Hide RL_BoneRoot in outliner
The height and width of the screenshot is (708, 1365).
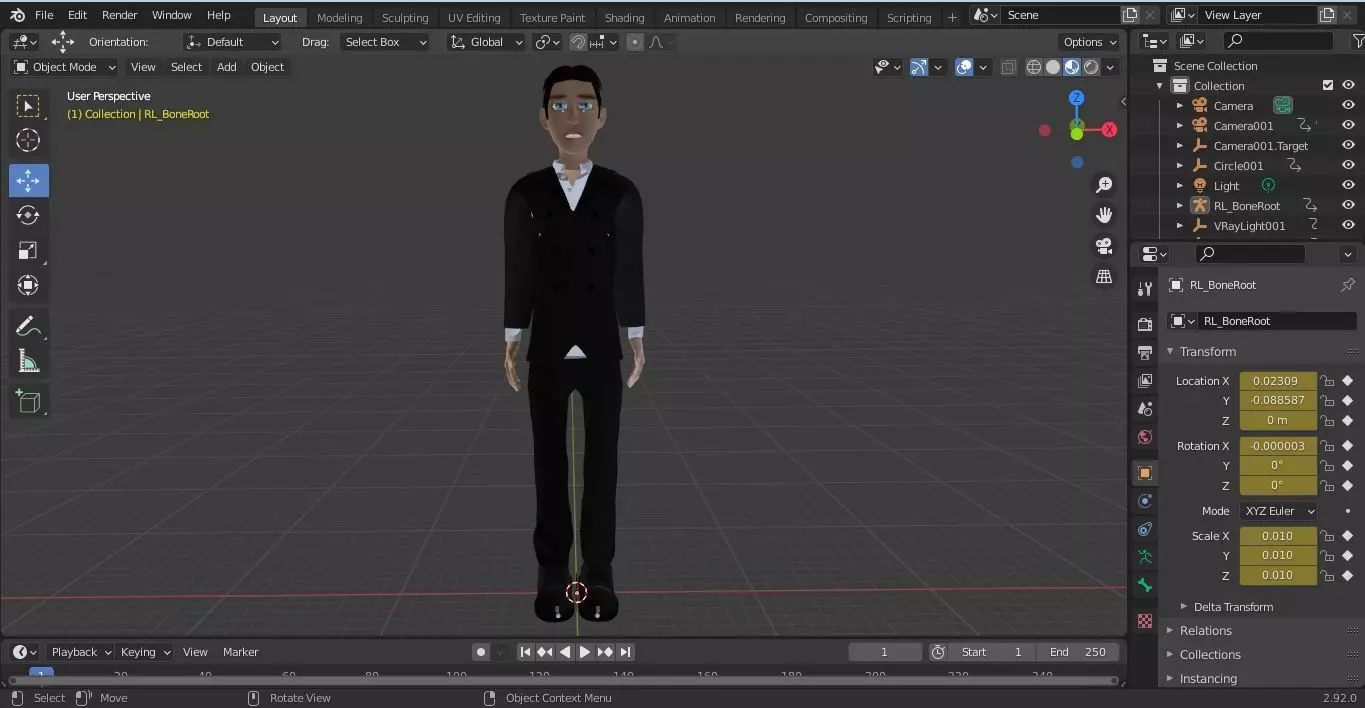point(1348,205)
